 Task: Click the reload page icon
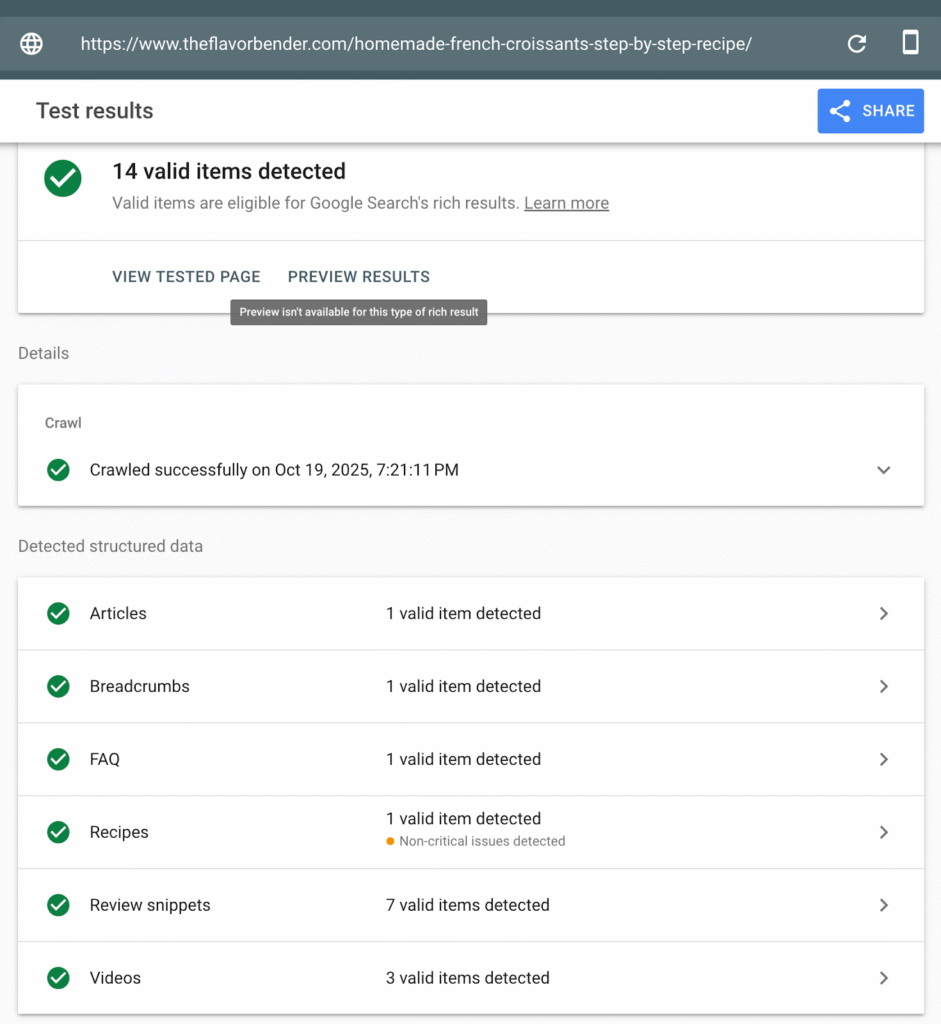[x=857, y=43]
